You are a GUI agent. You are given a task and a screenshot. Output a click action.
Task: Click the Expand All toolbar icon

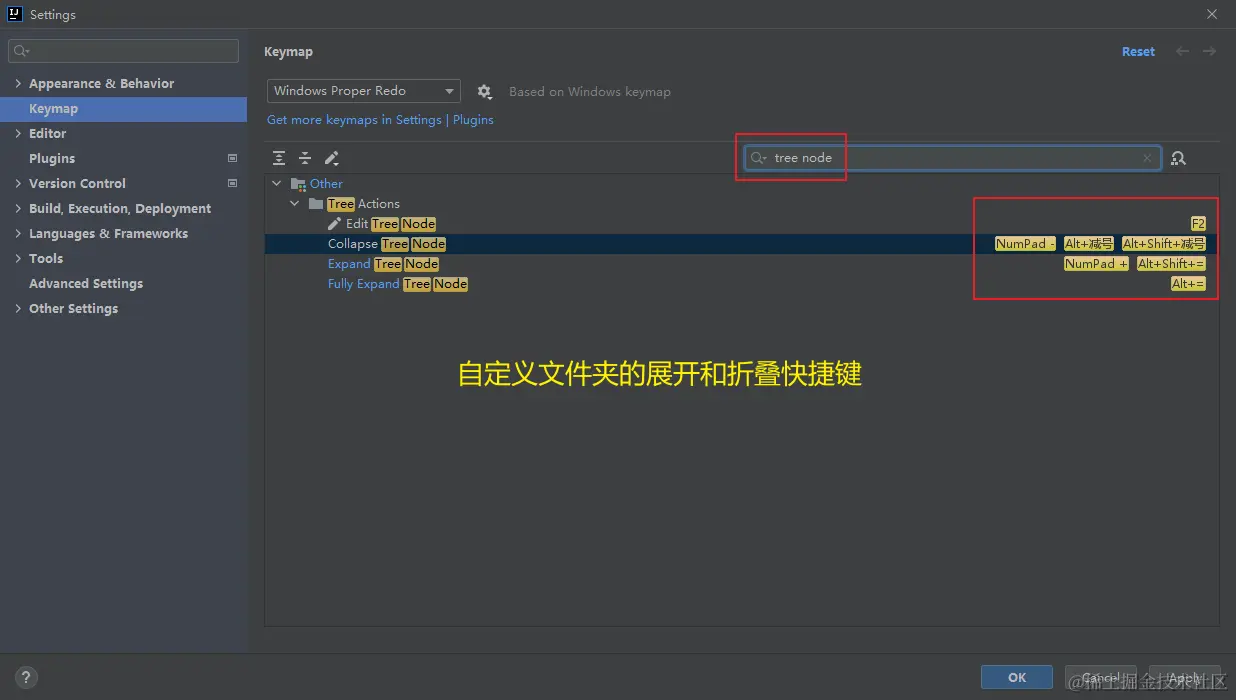[x=279, y=158]
